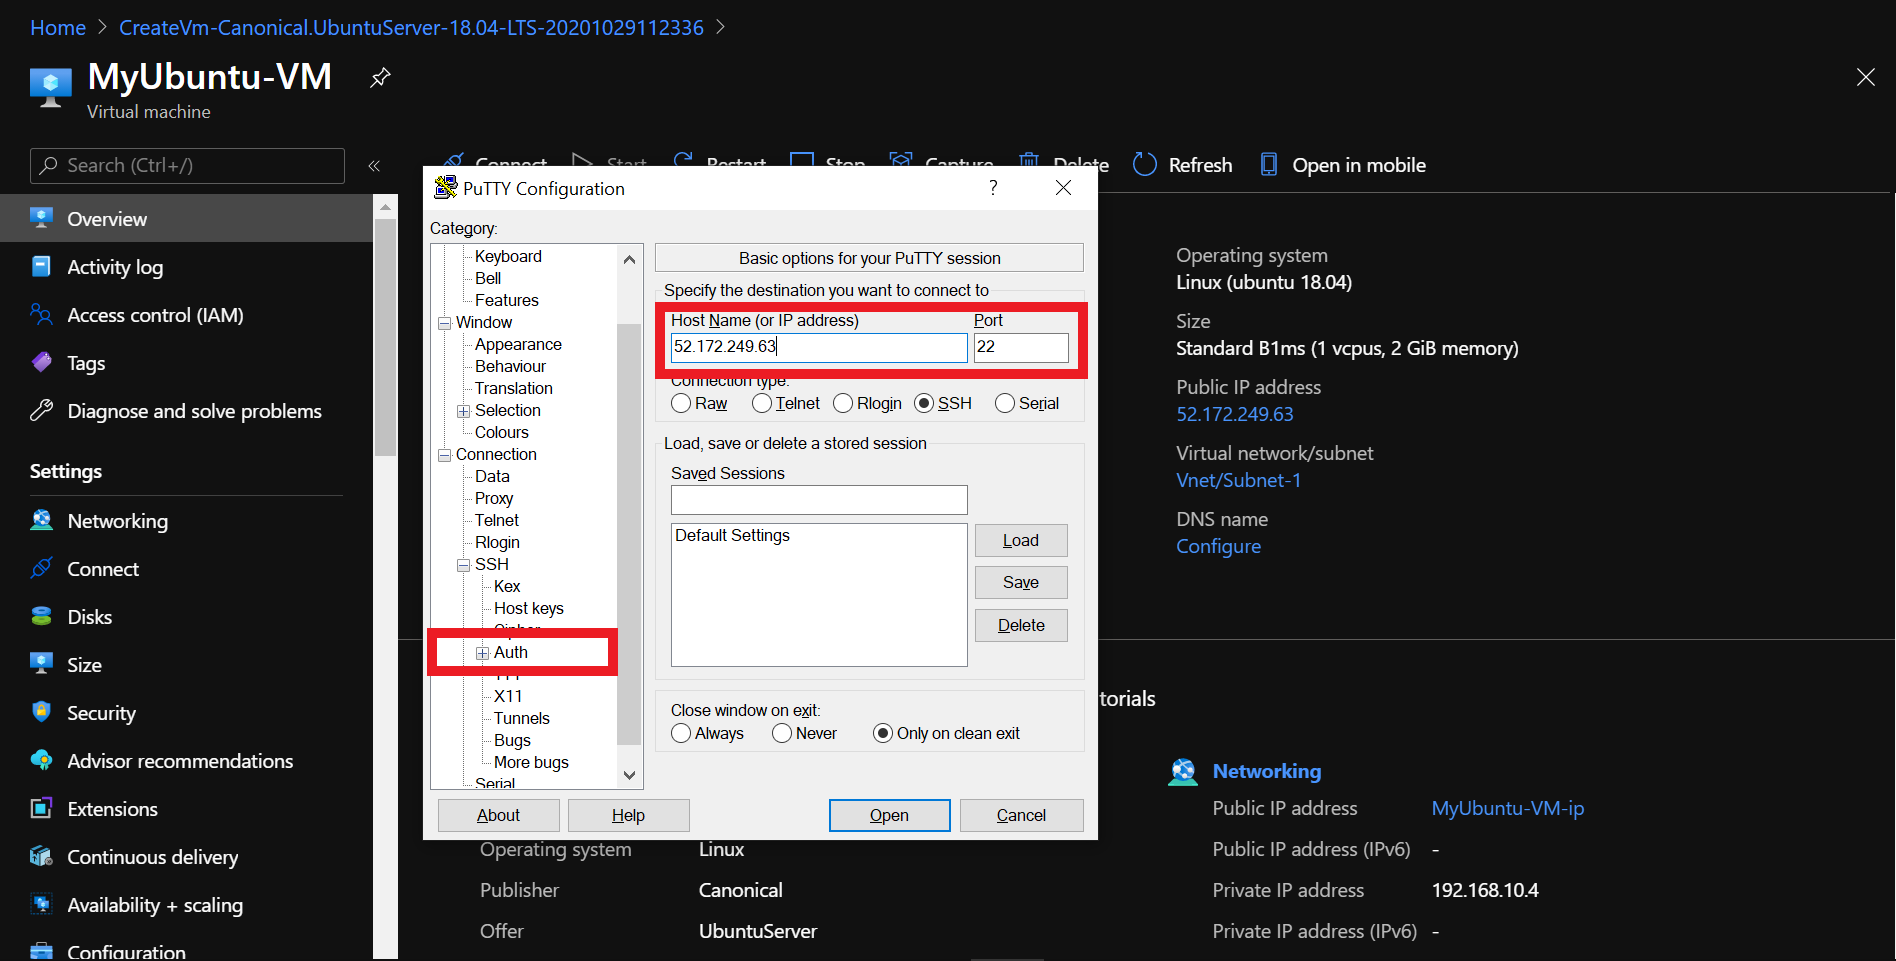
Task: Click the Home breadcrumb link
Action: click(x=58, y=28)
